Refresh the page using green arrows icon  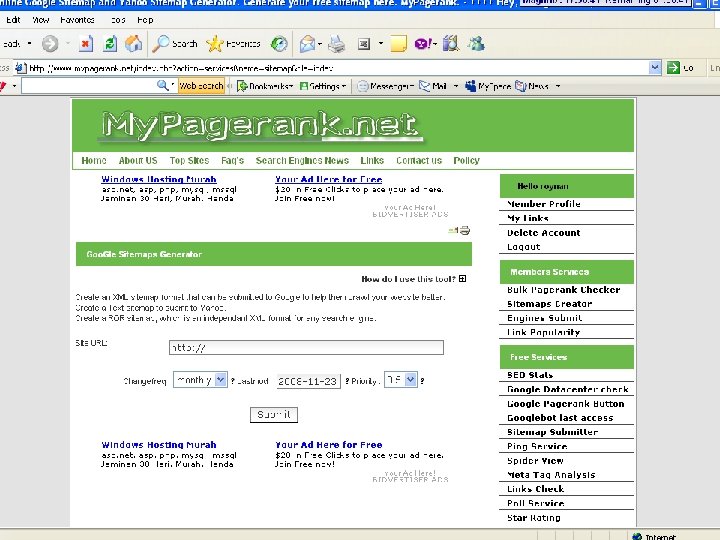(x=110, y=44)
